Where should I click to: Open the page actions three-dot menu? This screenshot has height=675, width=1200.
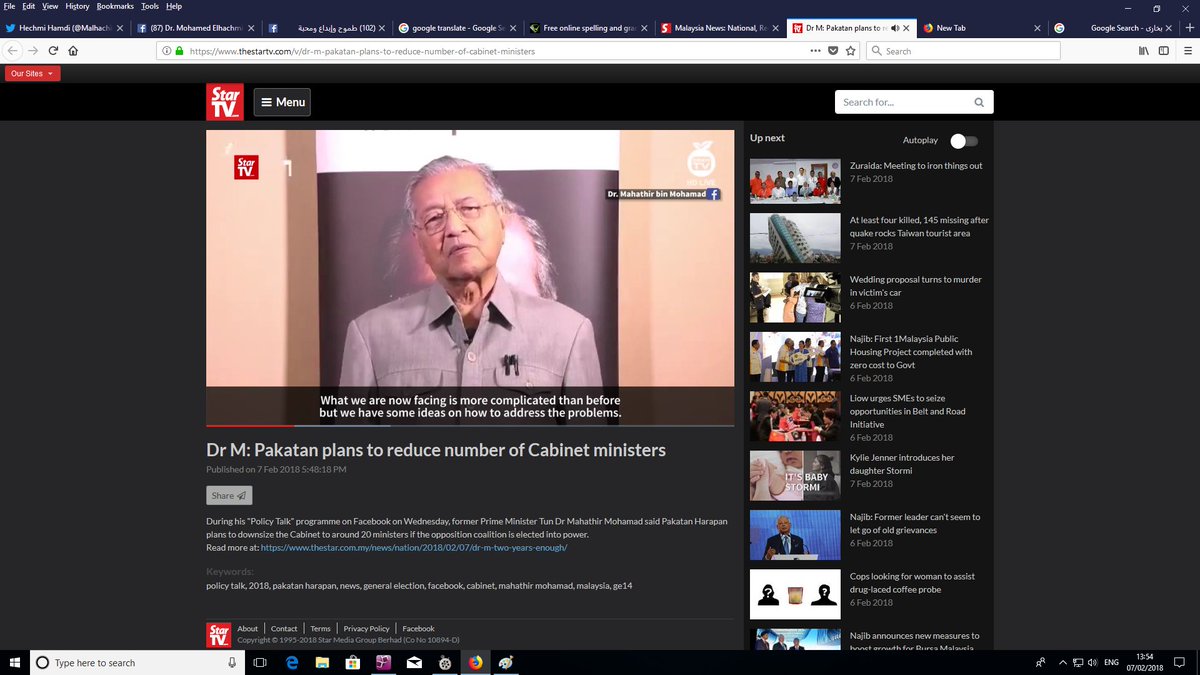tap(816, 50)
